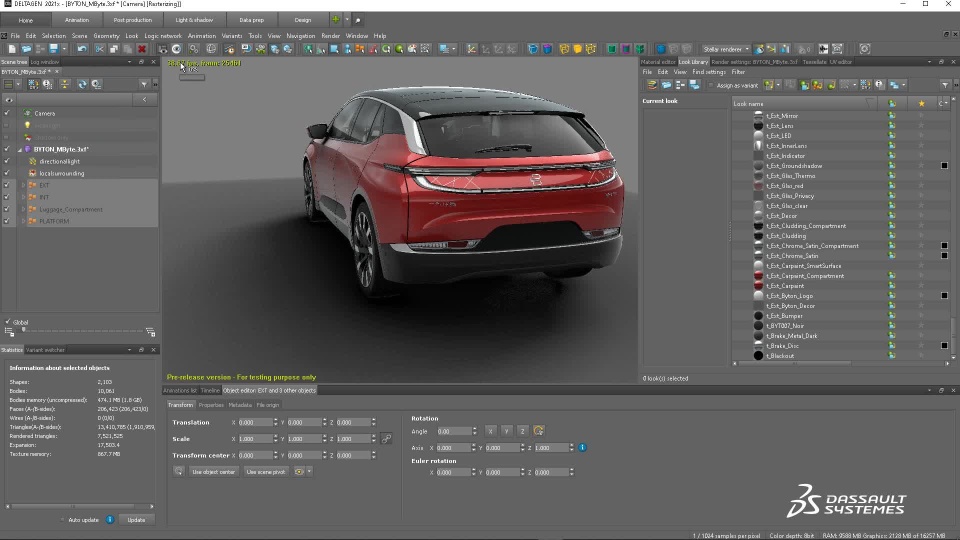Toggle visibility check for the Camera node

(x=7, y=113)
